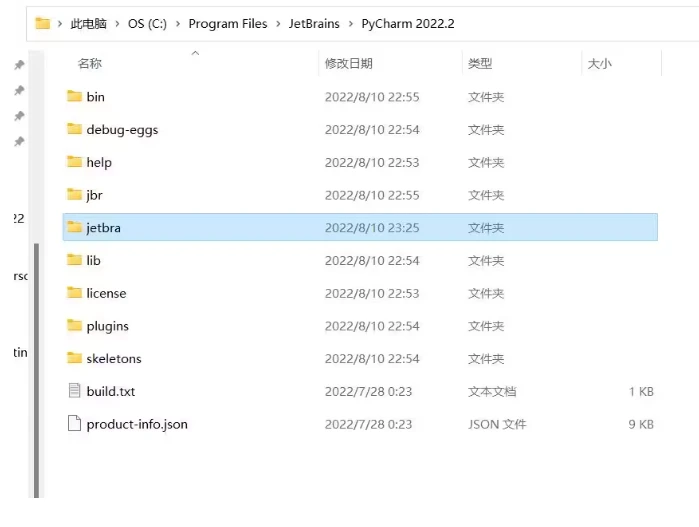Click the "jbr" folder name
Image resolution: width=699 pixels, height=527 pixels.
(94, 195)
